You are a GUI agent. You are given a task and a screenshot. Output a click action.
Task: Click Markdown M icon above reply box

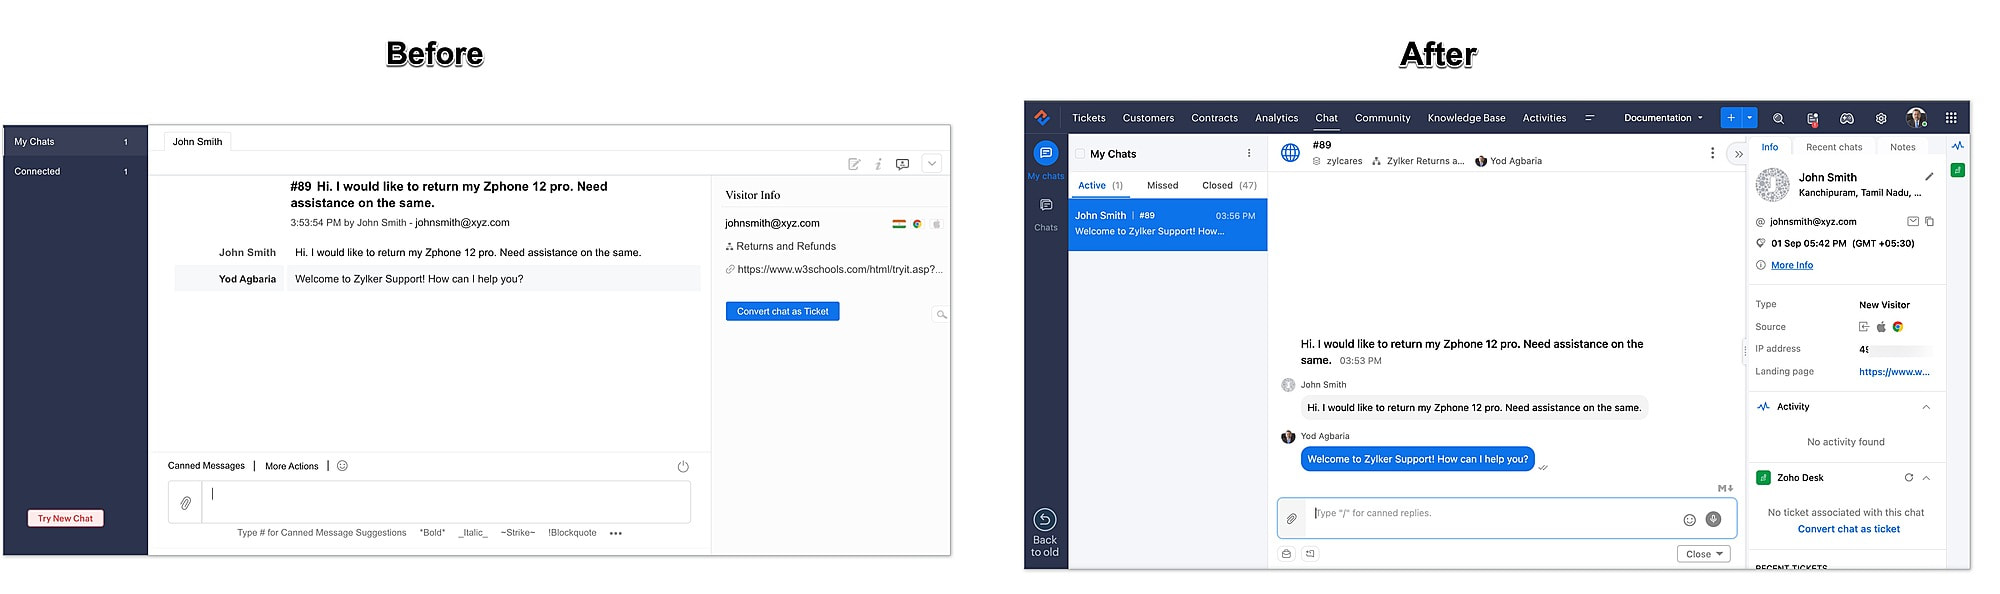tap(1725, 489)
